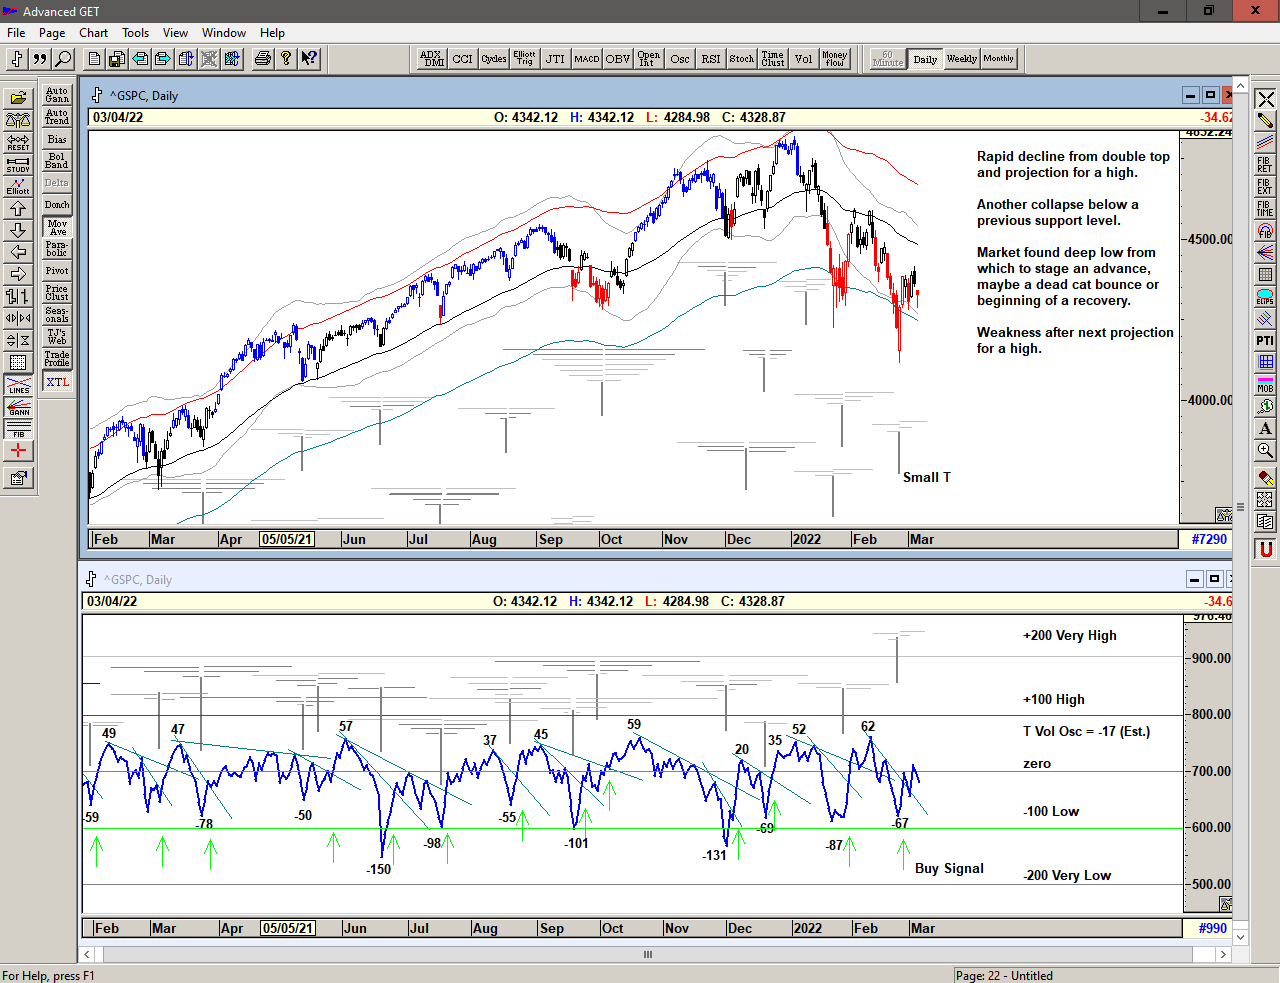This screenshot has height=983, width=1280.
Task: Toggle the XTL study button
Action: 57,382
